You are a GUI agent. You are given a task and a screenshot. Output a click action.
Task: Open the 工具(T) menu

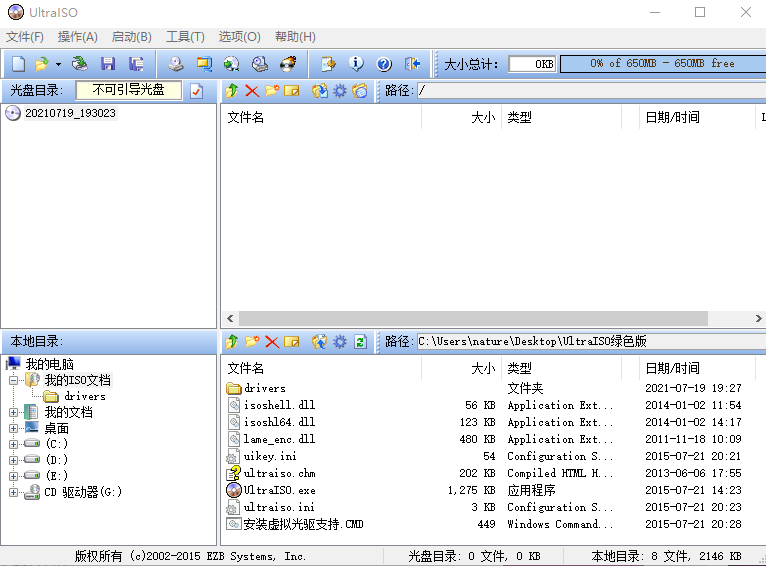coord(185,37)
